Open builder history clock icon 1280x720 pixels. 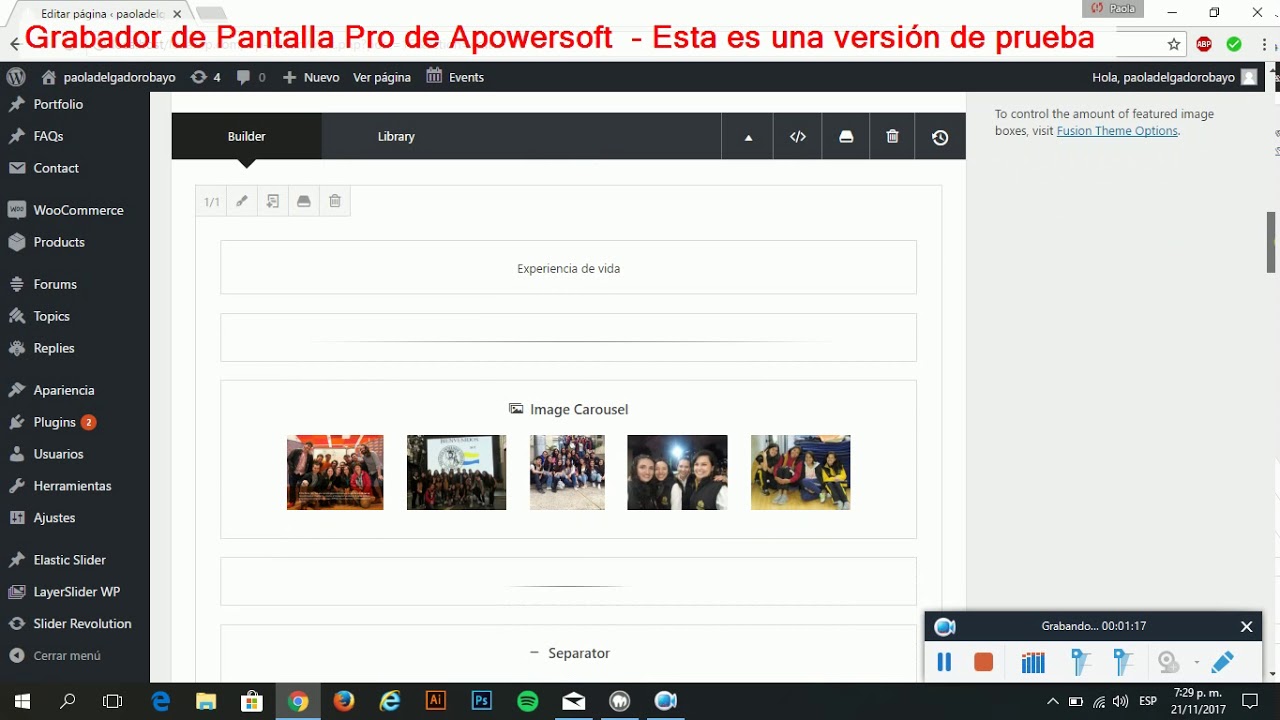tap(940, 137)
